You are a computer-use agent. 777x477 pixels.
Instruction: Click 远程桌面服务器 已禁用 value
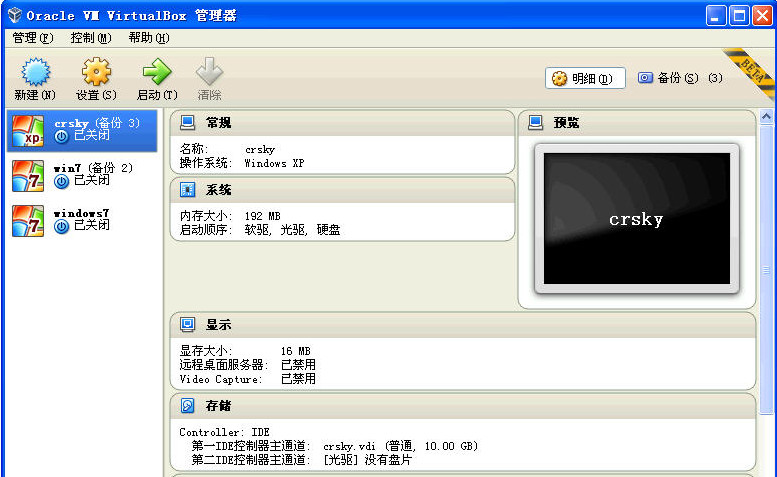tap(298, 365)
